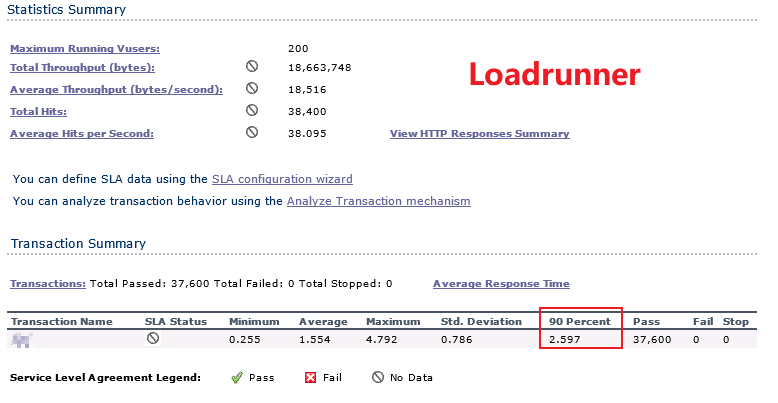Select the Maximum column header
Viewport: 778px width, 403px height.
coord(393,322)
